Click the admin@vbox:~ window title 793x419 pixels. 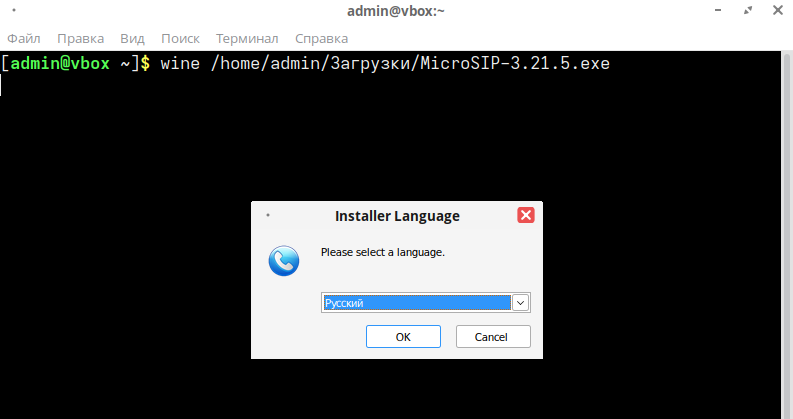pos(395,11)
